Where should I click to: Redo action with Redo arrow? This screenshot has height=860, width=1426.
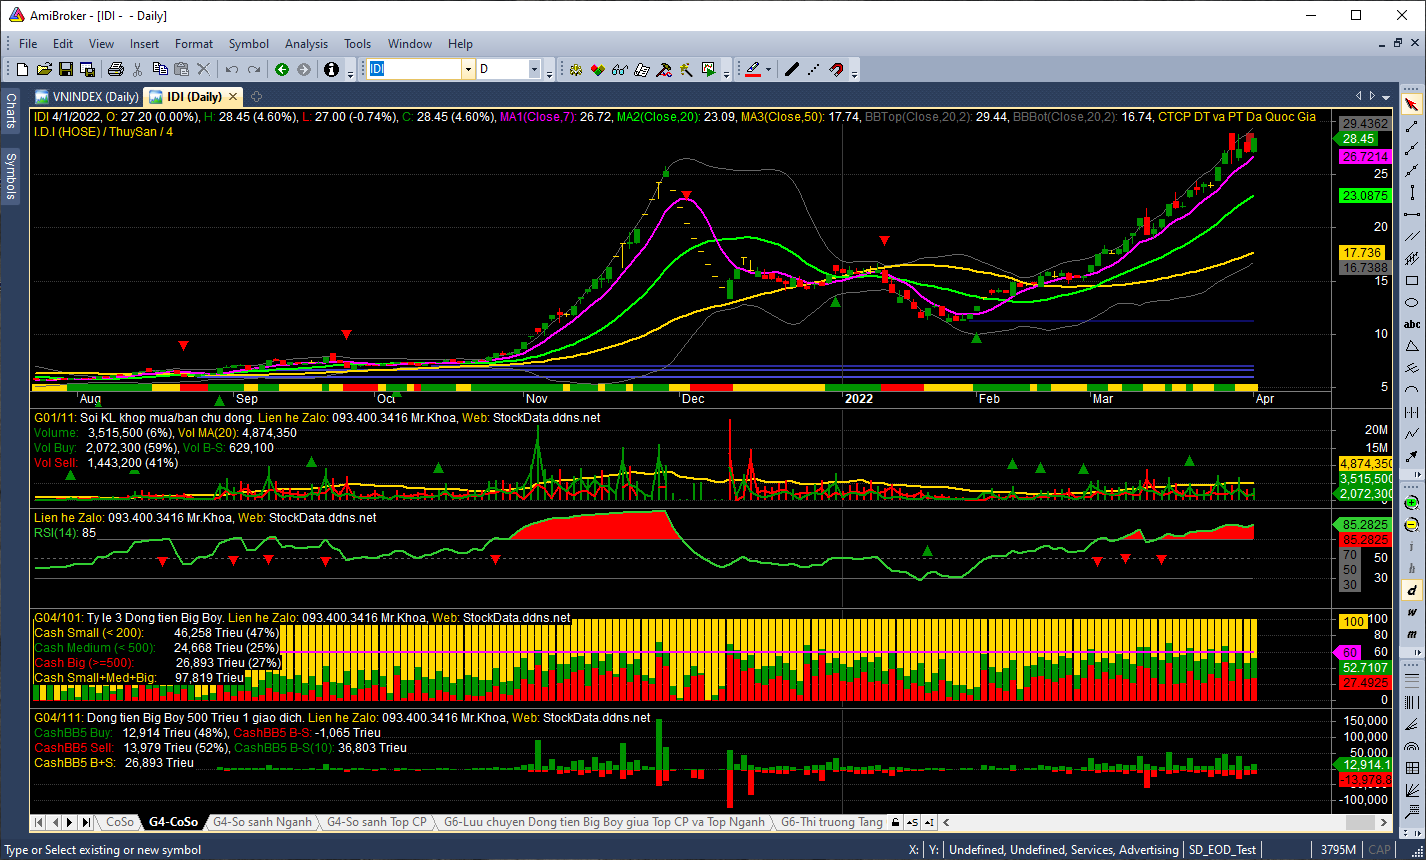click(254, 69)
